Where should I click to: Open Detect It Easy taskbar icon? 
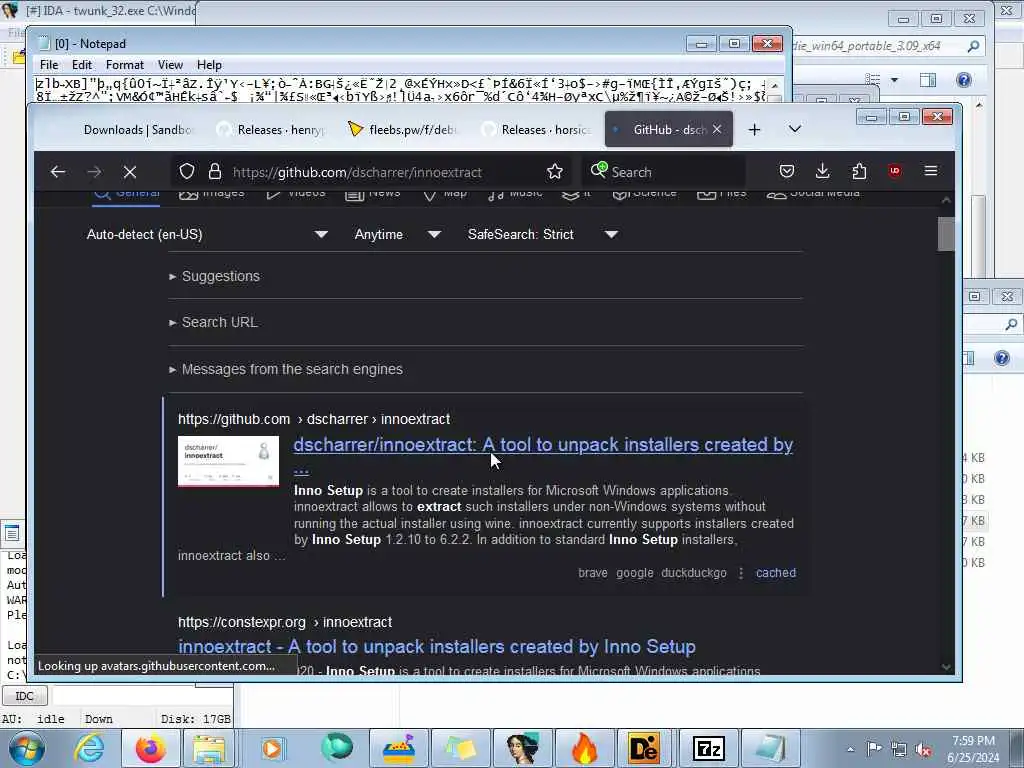[x=643, y=748]
